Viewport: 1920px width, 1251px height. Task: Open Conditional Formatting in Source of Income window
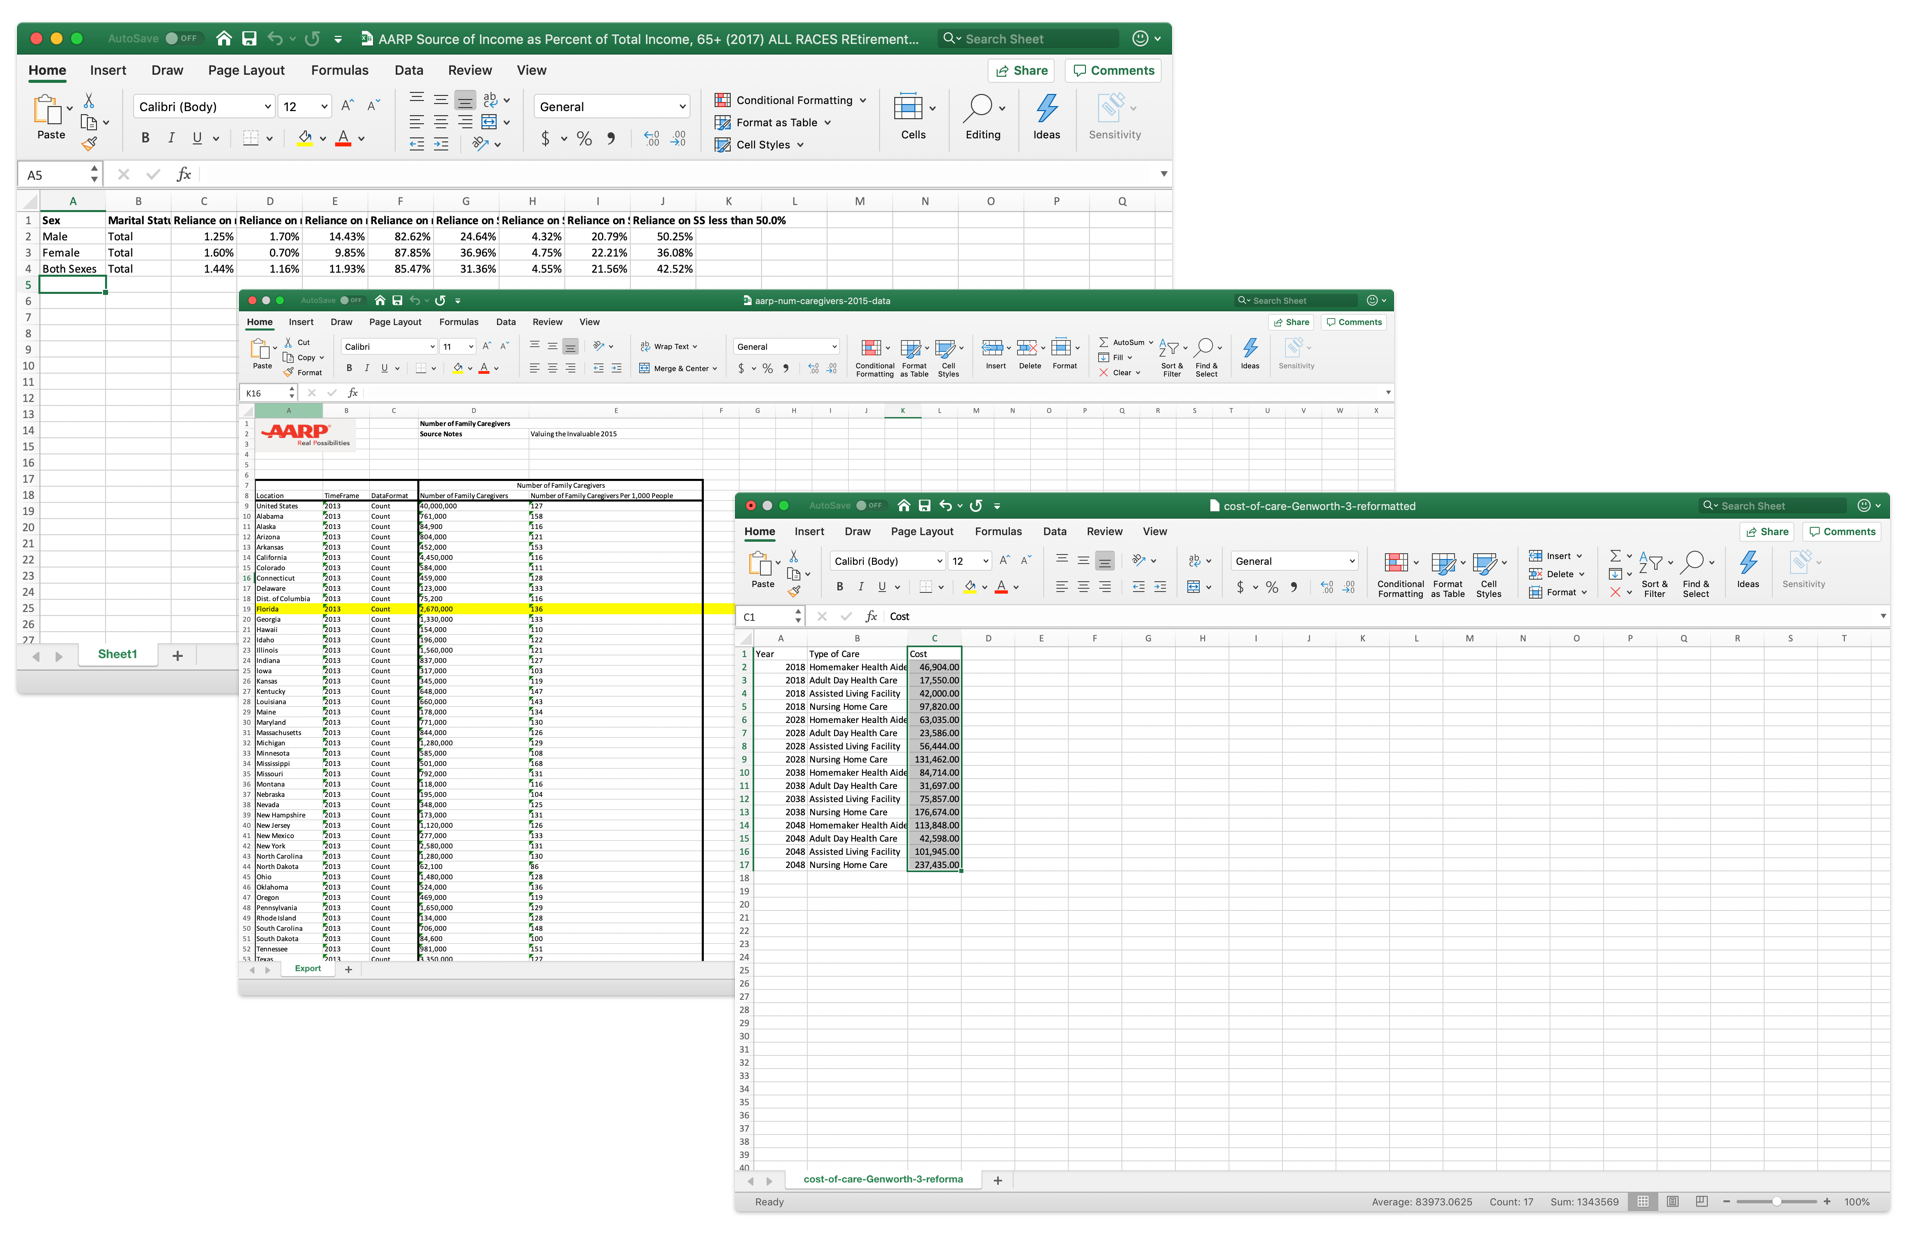coord(790,100)
